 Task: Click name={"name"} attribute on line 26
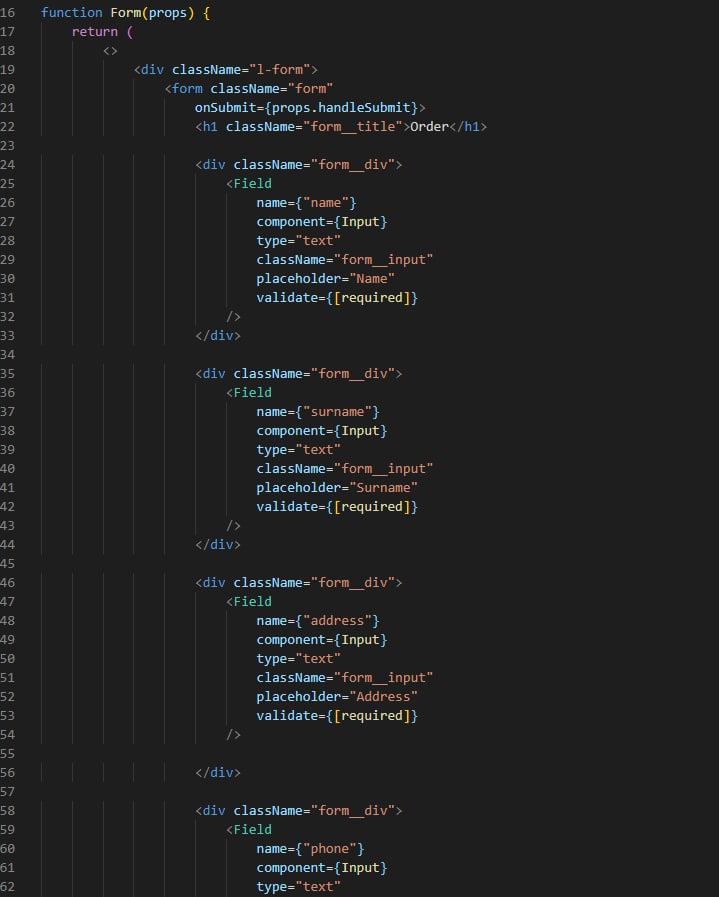[307, 203]
